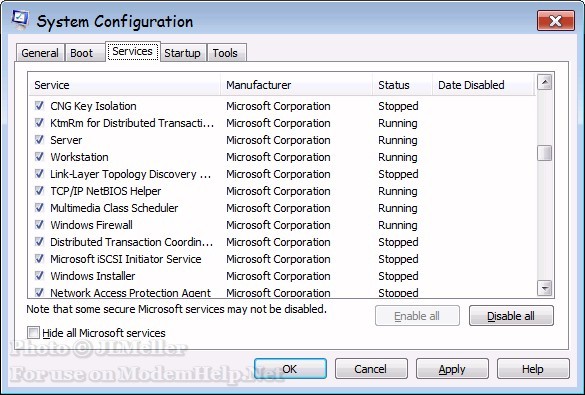Toggle Multimedia Class Scheduler checkbox

click(x=39, y=208)
